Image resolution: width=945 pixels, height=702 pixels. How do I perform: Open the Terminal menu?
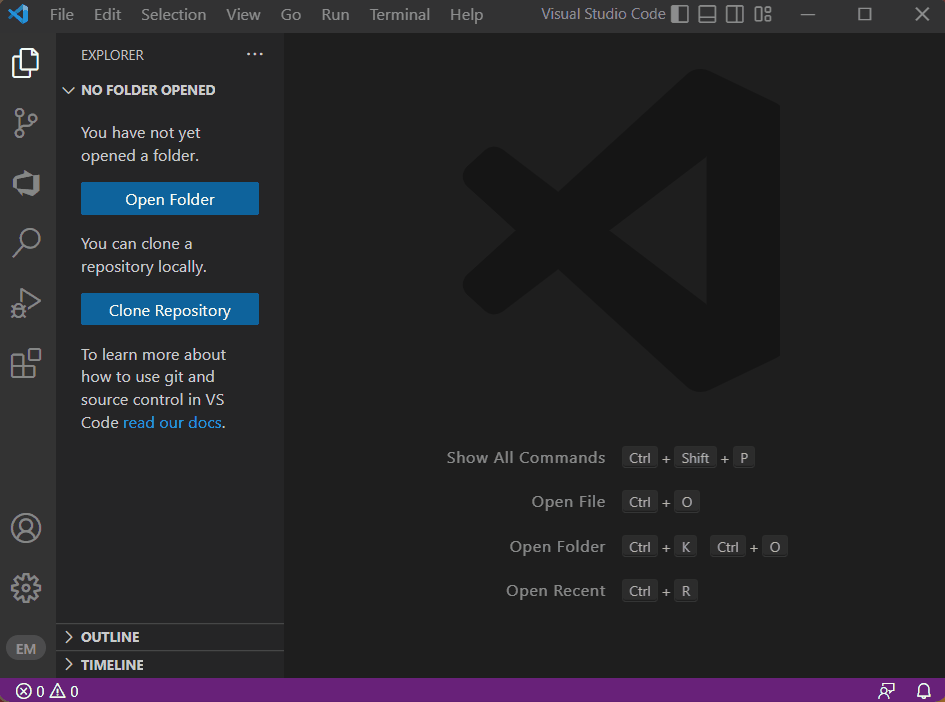point(399,14)
